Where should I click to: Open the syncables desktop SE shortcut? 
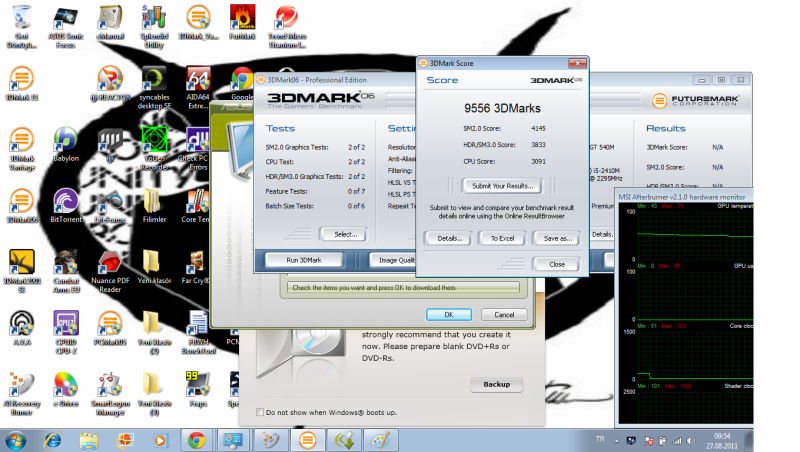click(154, 87)
